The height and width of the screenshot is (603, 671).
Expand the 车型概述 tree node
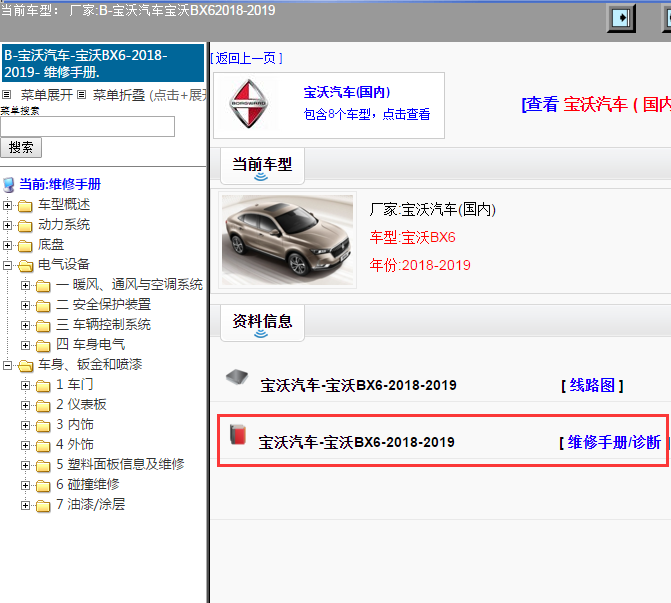[7, 205]
